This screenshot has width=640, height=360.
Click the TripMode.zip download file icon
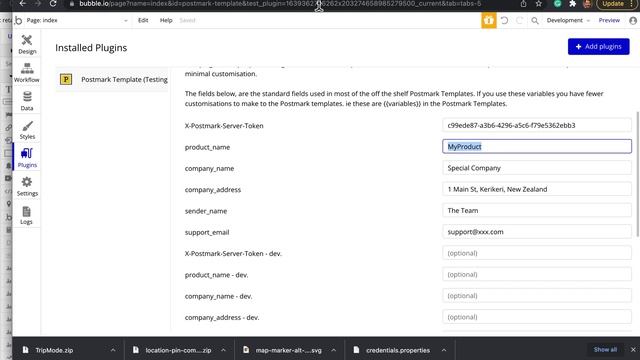click(x=26, y=350)
